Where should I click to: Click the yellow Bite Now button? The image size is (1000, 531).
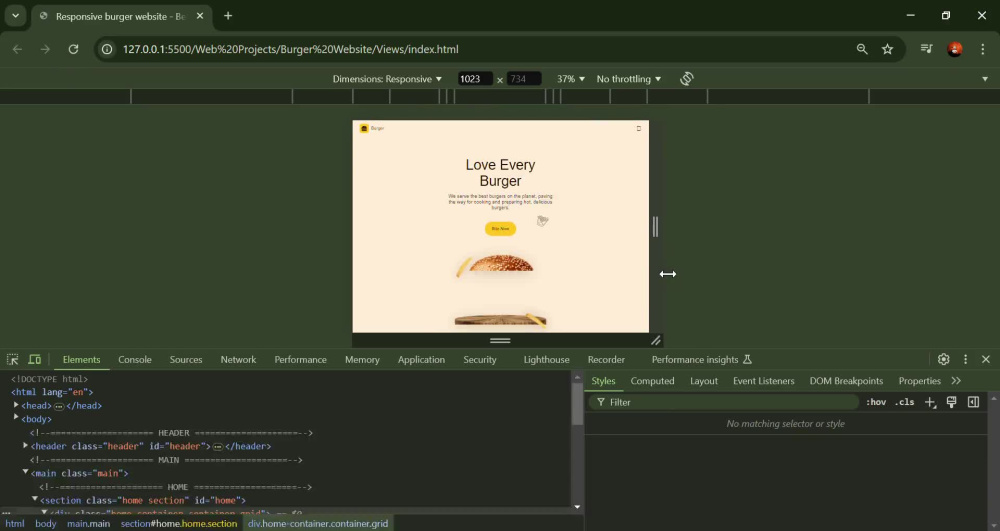(x=500, y=228)
